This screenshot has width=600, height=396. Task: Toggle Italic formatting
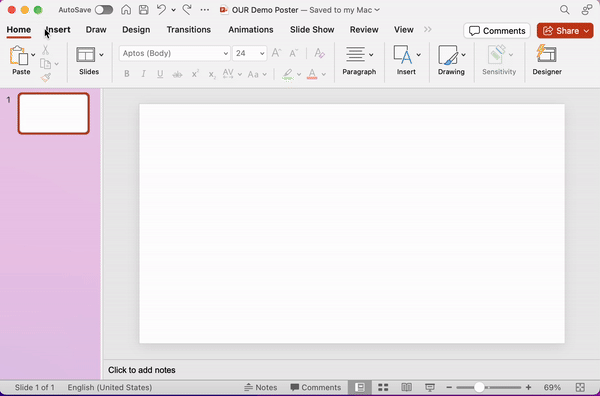(x=143, y=74)
